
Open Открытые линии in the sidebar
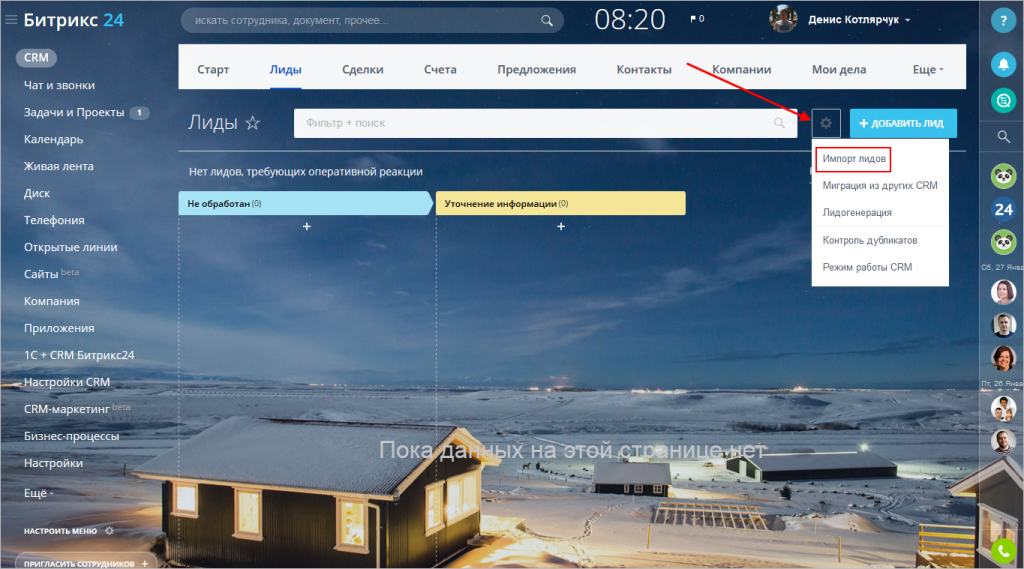[x=71, y=247]
